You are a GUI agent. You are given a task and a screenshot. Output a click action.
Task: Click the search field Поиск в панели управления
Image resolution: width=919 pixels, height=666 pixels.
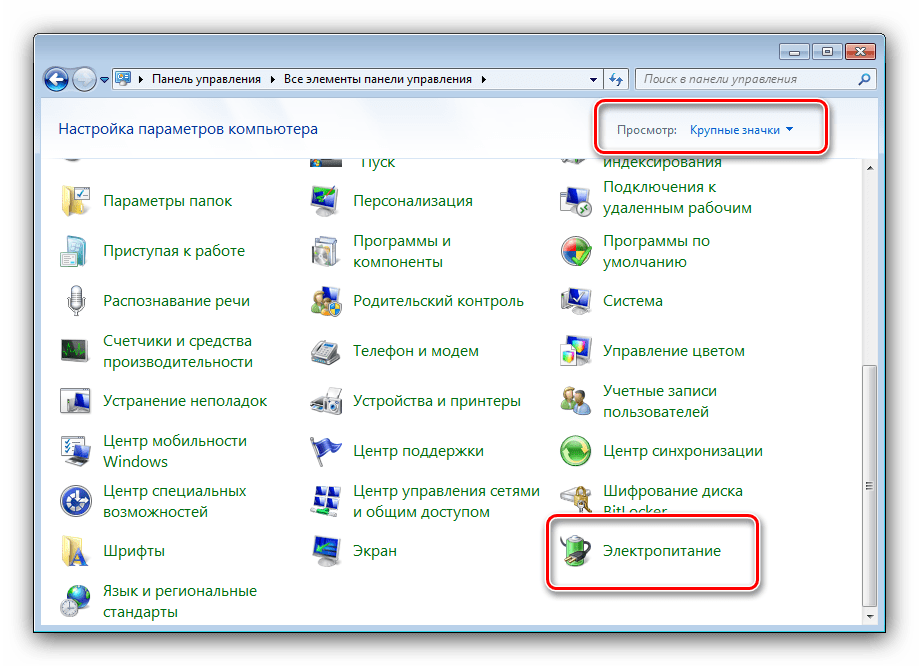tap(745, 79)
